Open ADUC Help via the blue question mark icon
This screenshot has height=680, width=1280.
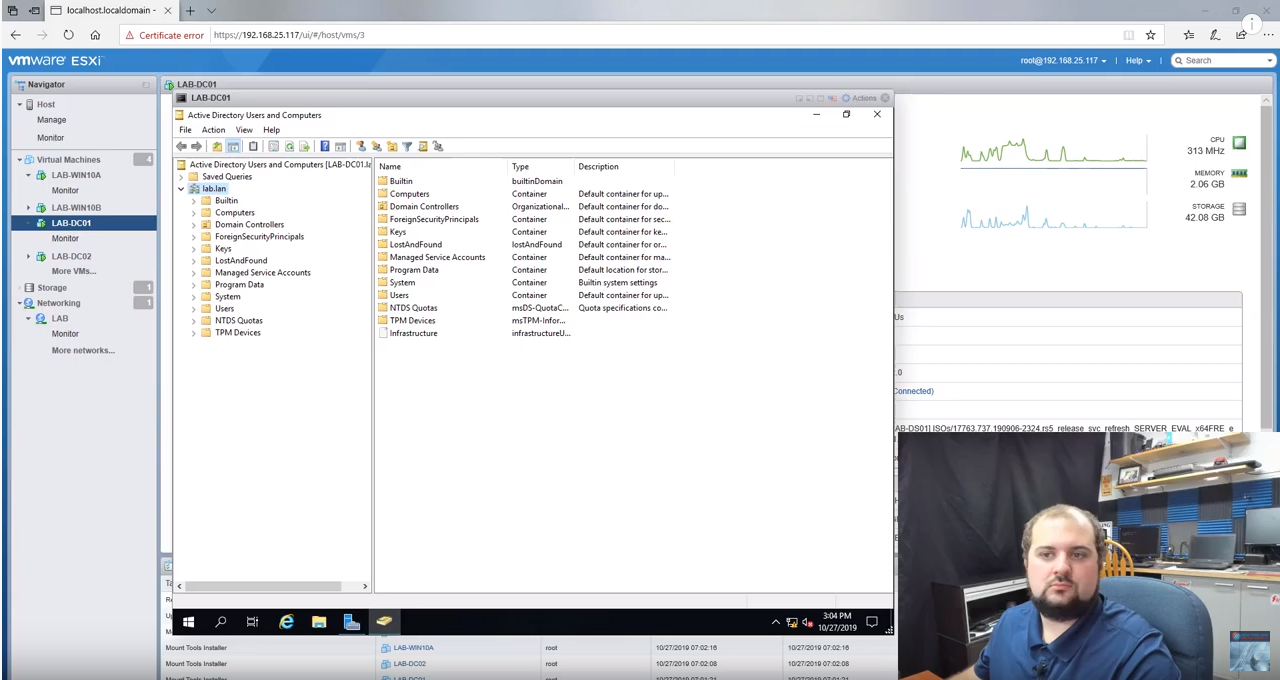pyautogui.click(x=324, y=146)
